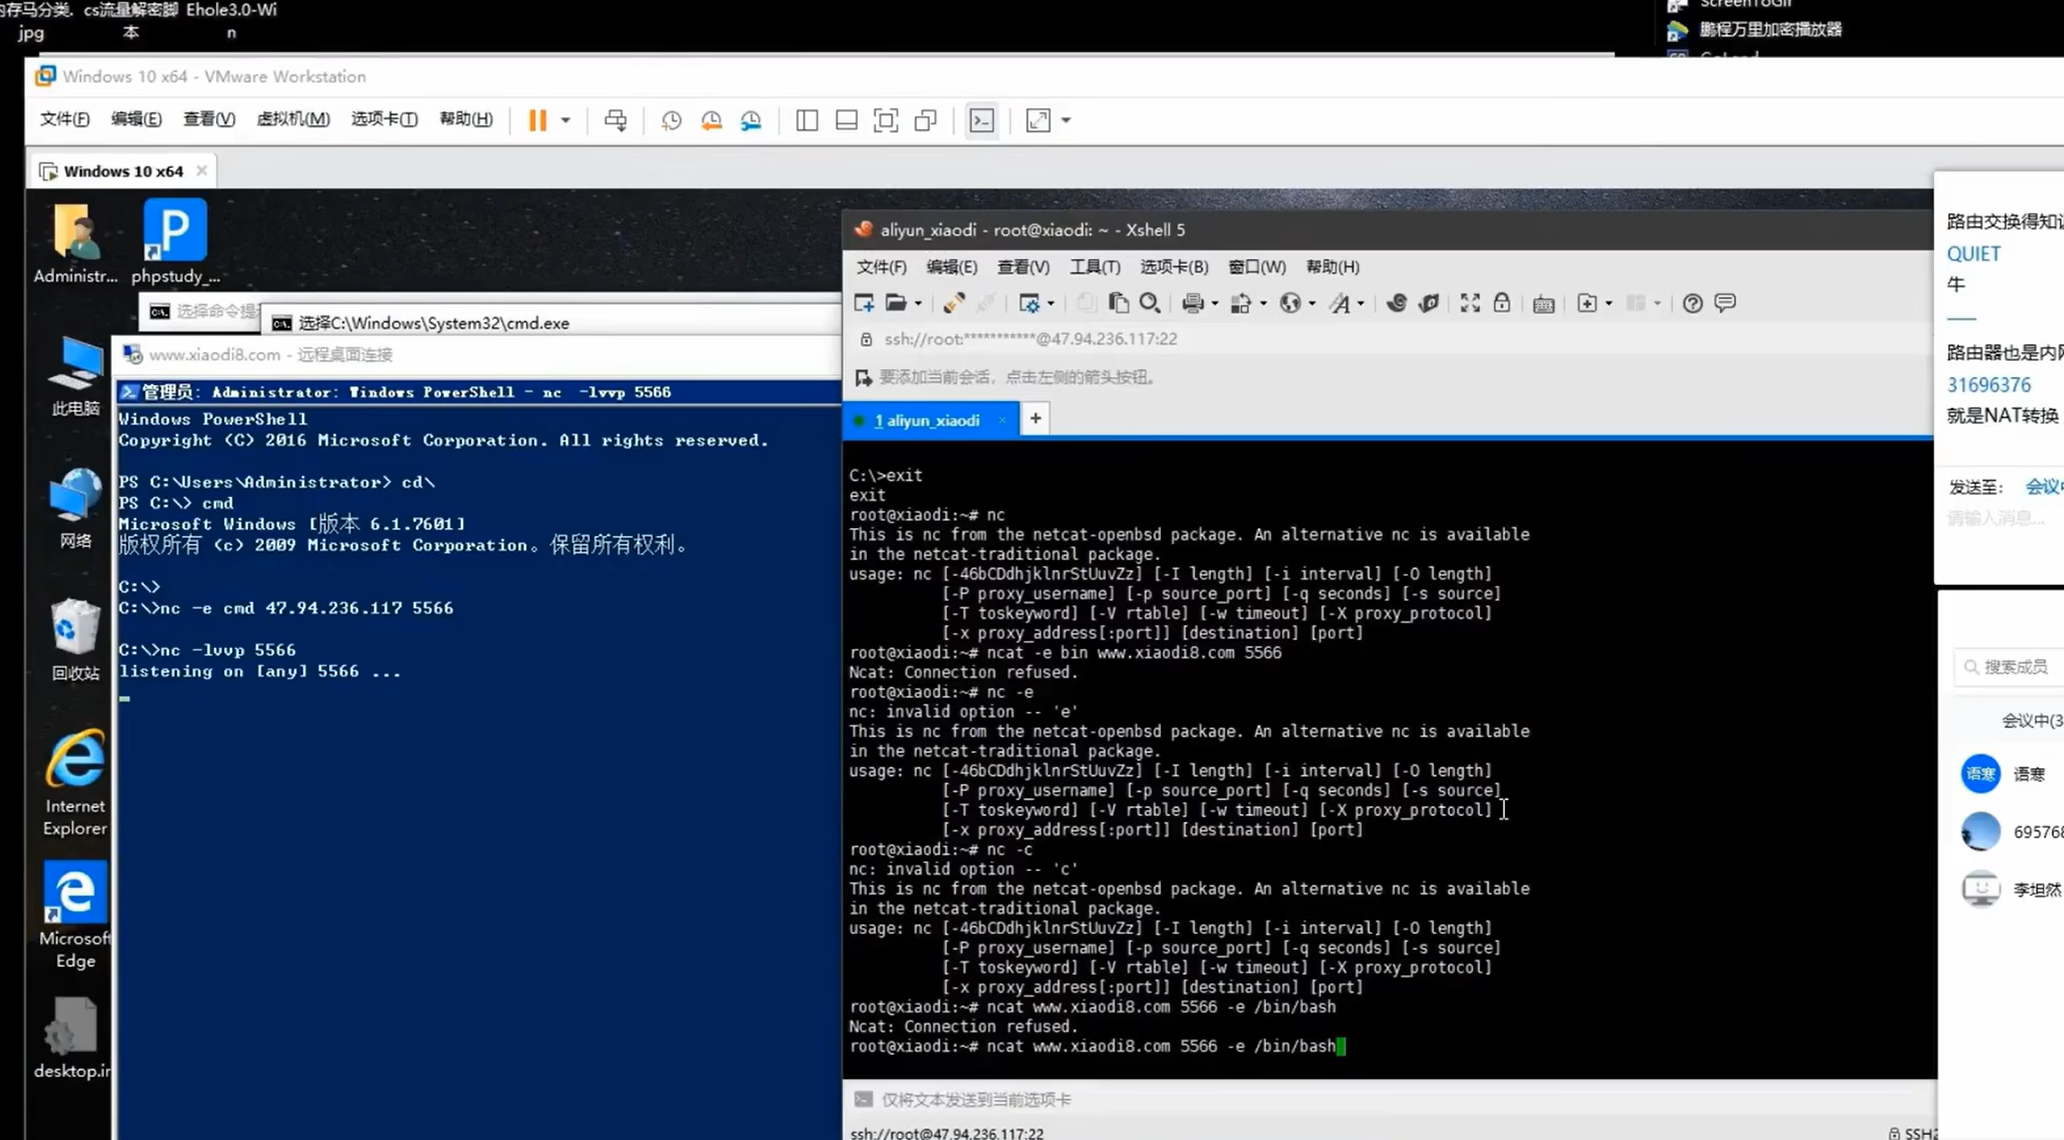Open Xshell session properties icon
Viewport: 2064px width, 1140px height.
1029,303
